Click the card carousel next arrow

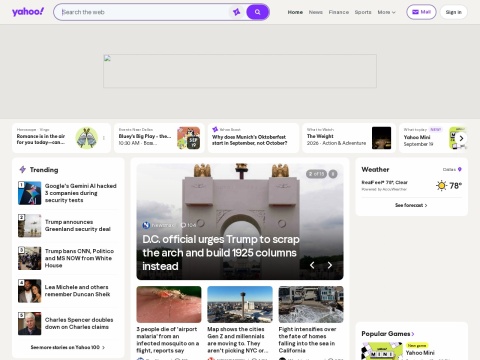(461, 138)
